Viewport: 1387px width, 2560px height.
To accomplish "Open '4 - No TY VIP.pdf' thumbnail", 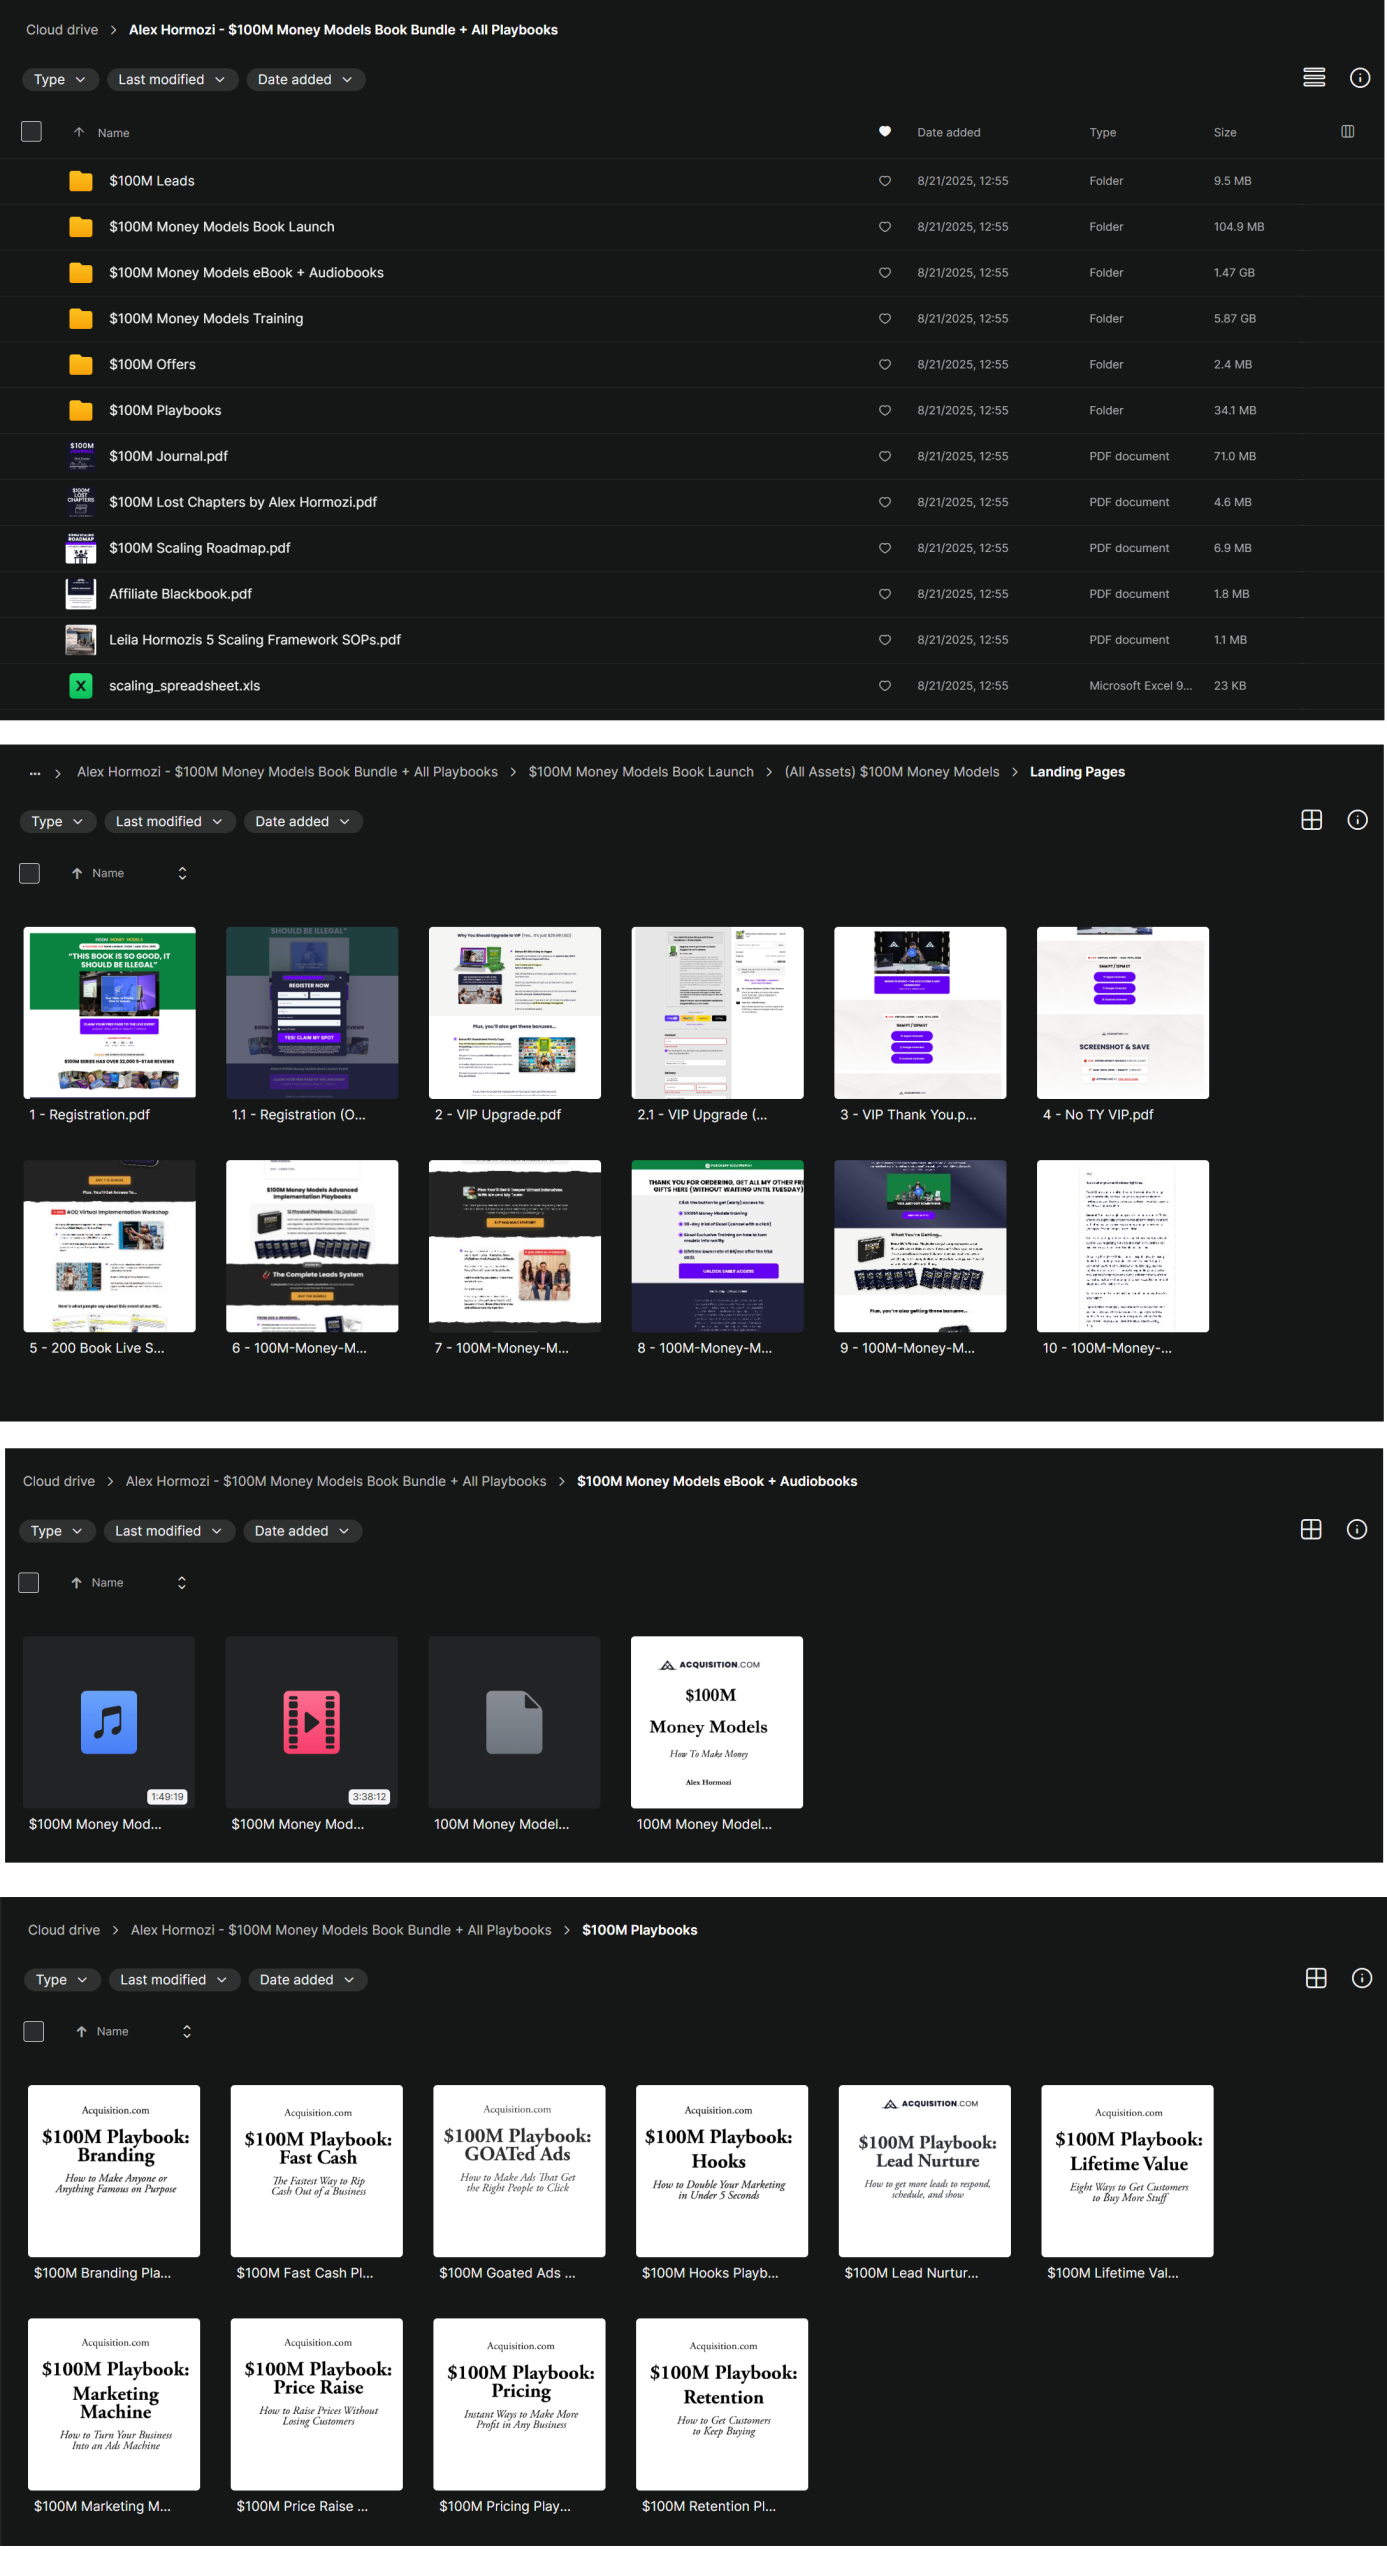I will coord(1122,1012).
